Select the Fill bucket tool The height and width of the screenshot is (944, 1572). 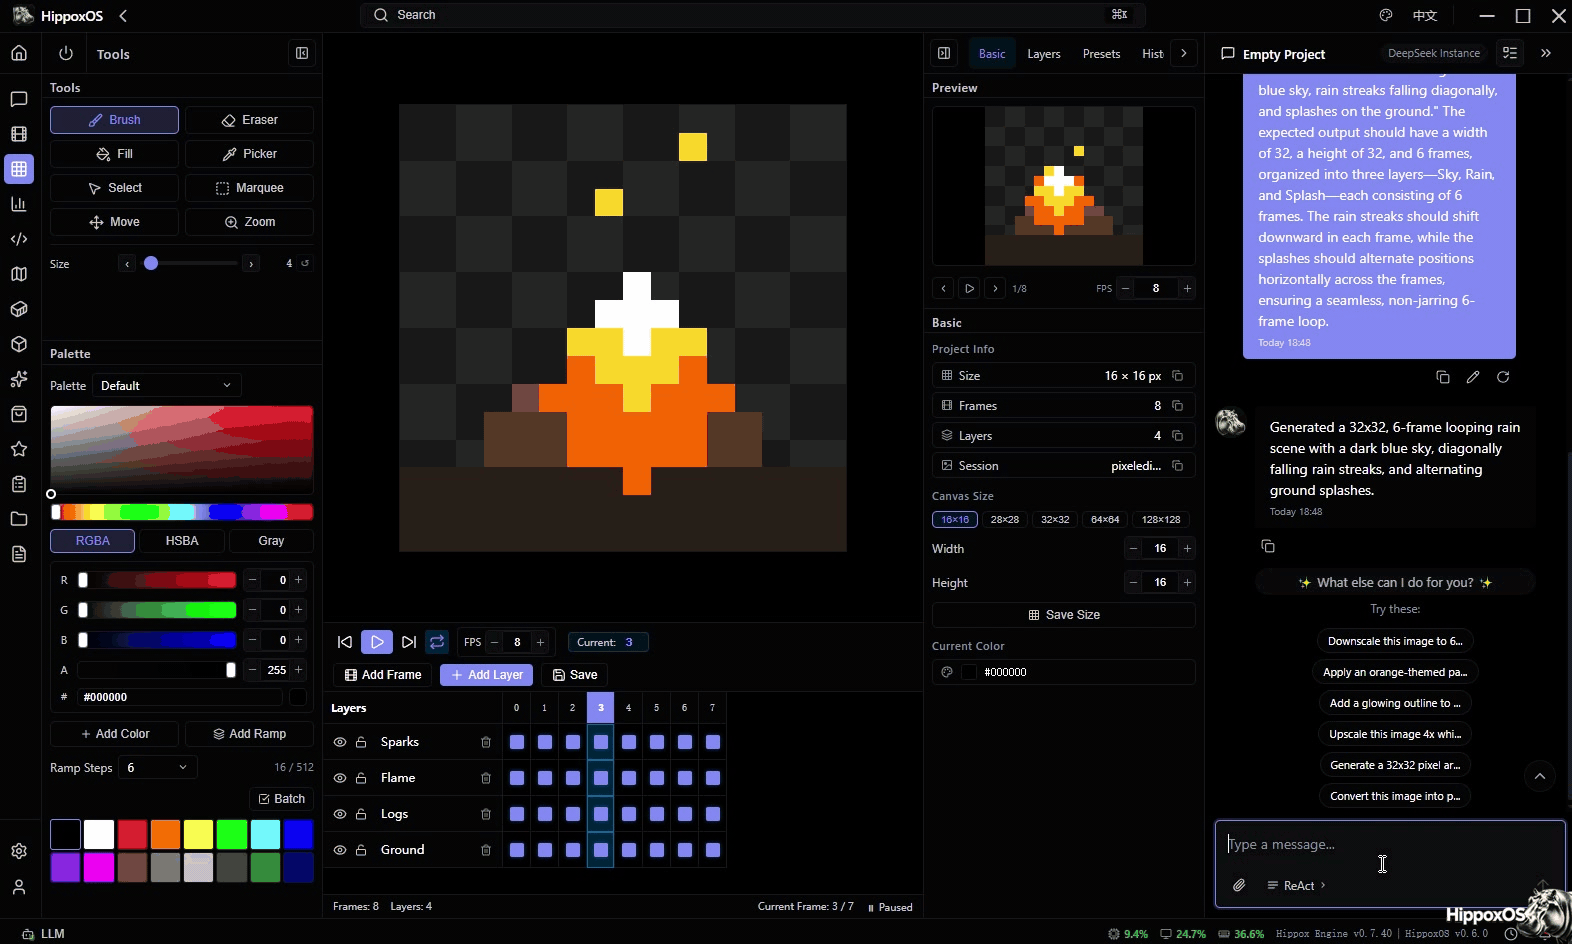tap(114, 154)
